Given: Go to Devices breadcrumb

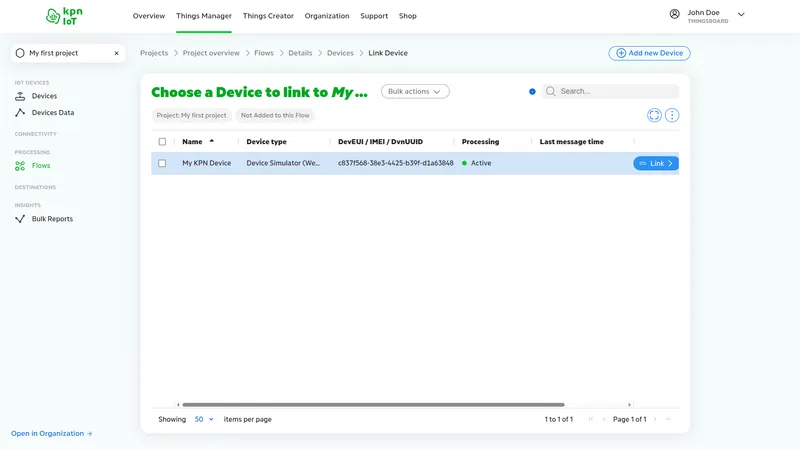Looking at the screenshot, I should pos(340,53).
